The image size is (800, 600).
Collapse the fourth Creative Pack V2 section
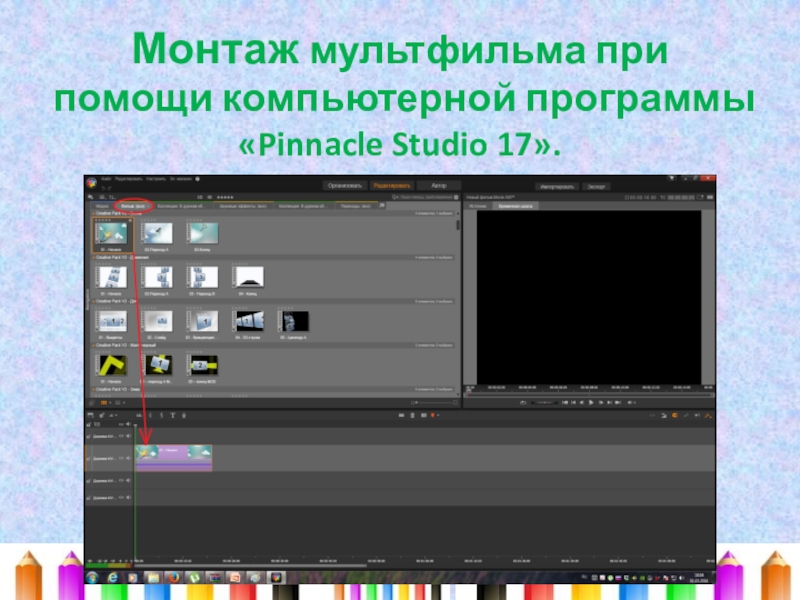pos(93,345)
